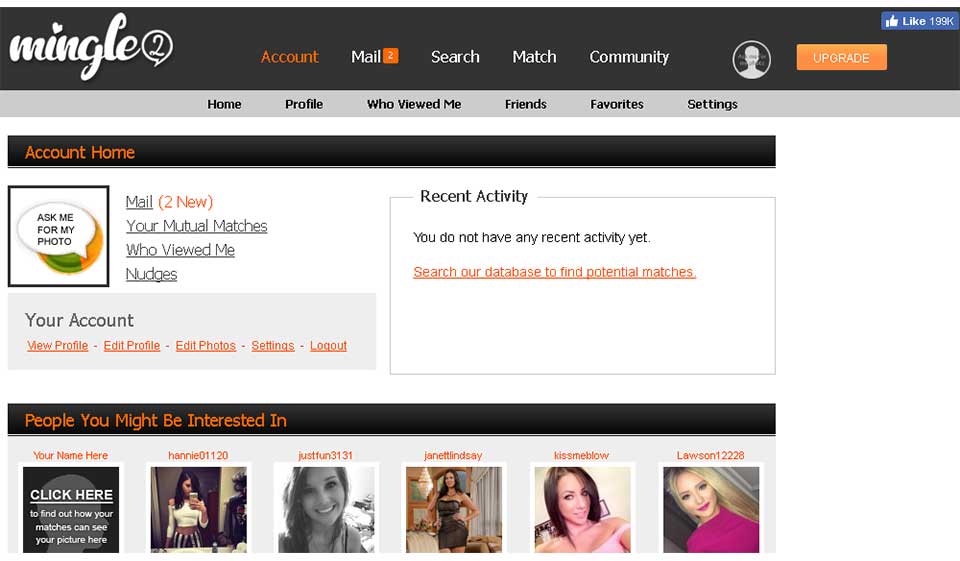Open the user avatar icon in header
The height and width of the screenshot is (561, 960).
tap(751, 59)
